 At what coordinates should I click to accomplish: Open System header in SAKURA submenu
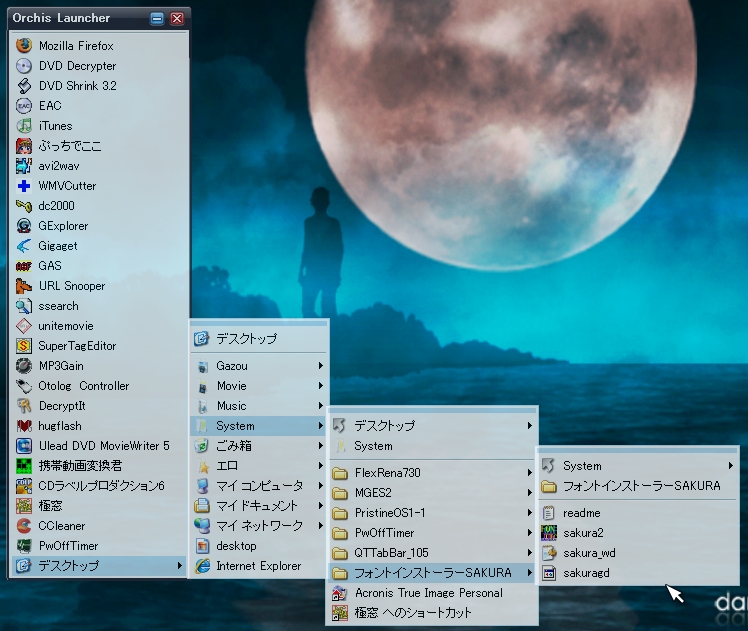[x=639, y=466]
